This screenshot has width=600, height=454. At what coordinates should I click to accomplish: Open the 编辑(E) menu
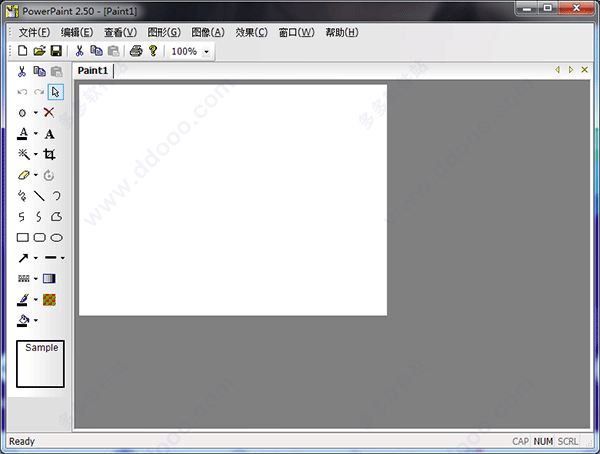(77, 32)
